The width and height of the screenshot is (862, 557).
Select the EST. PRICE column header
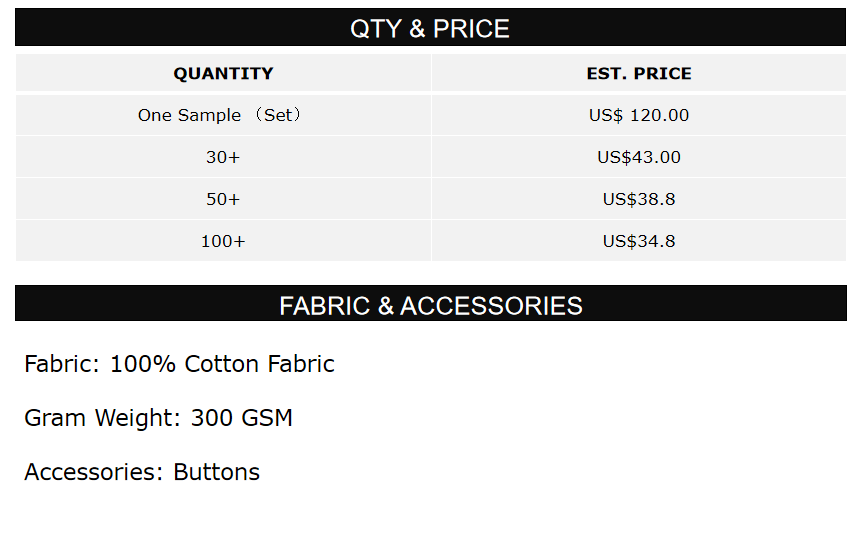coord(639,73)
